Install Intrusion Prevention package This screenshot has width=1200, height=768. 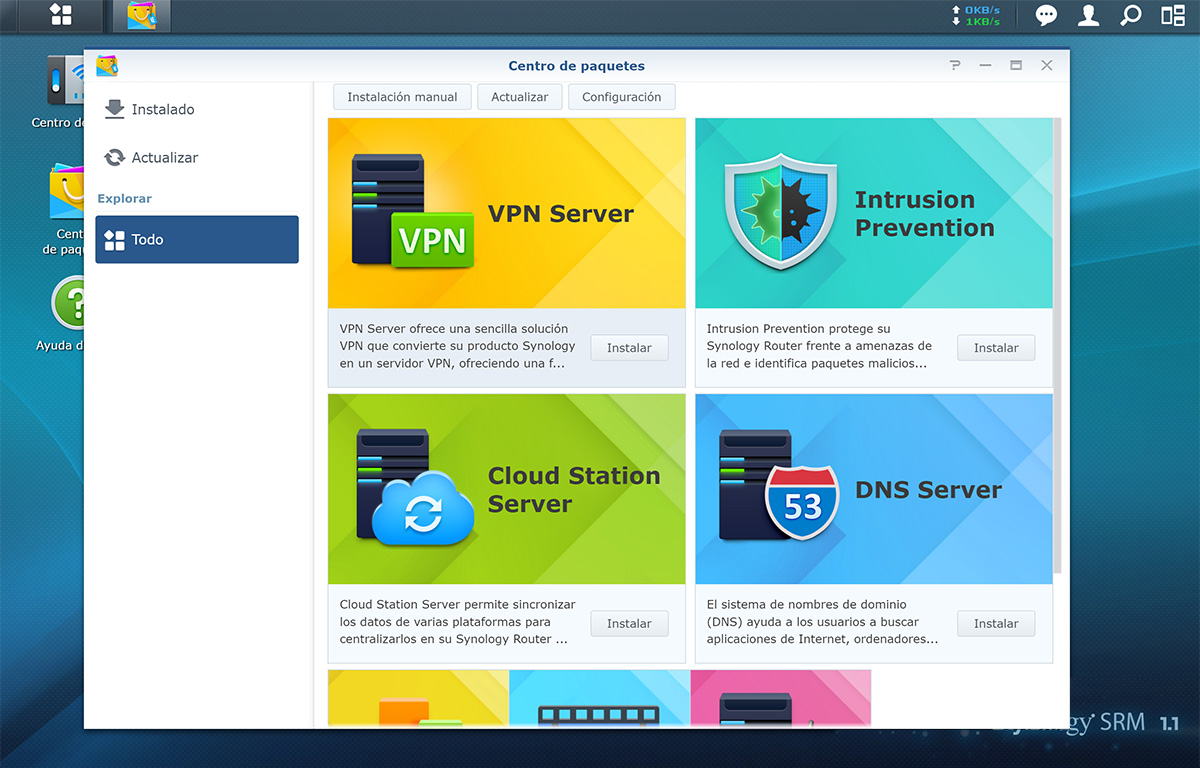(996, 348)
